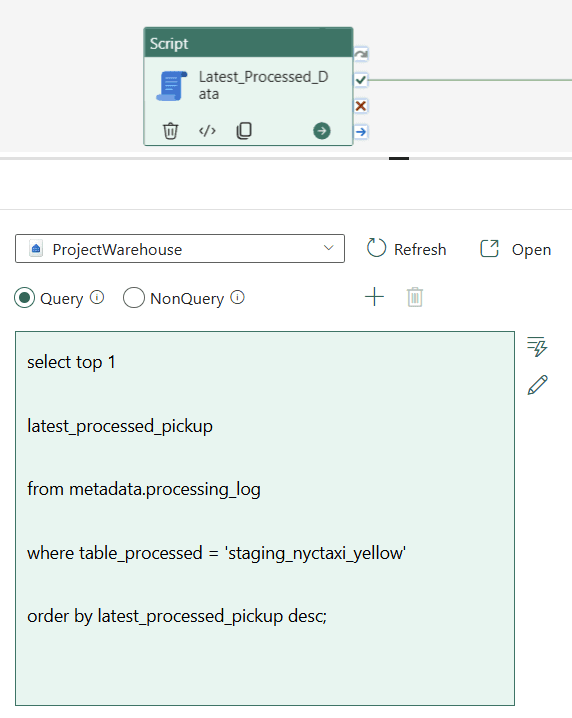The height and width of the screenshot is (718, 572).
Task: Click the Open external link icon
Action: 489,249
